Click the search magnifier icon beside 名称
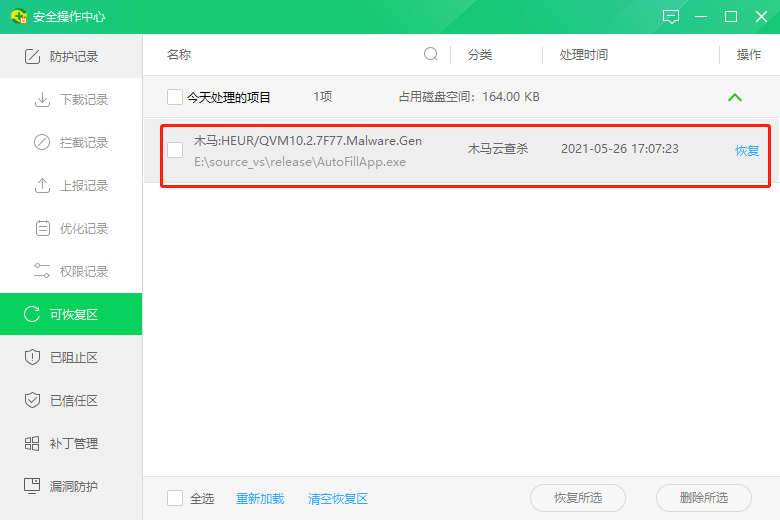780x520 pixels. click(431, 54)
